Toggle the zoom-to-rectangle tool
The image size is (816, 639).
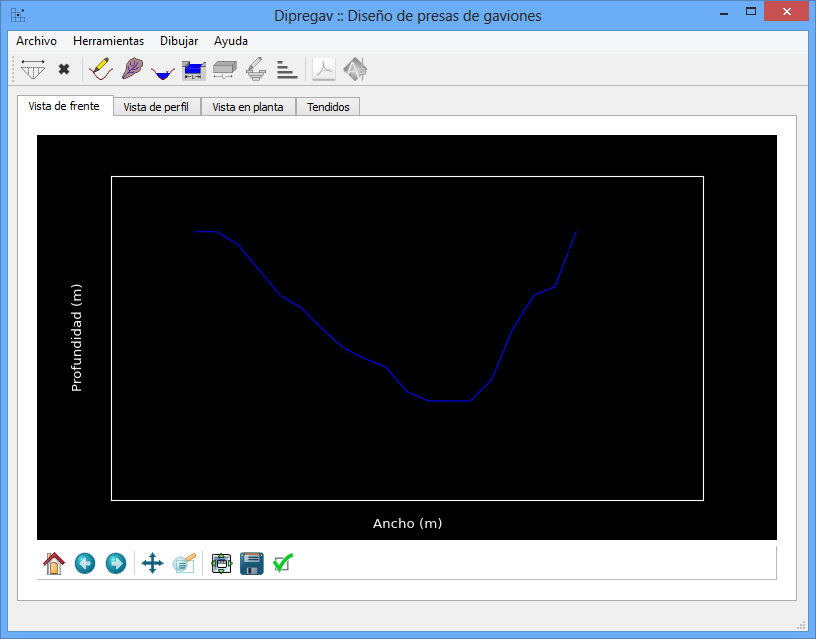click(x=183, y=564)
